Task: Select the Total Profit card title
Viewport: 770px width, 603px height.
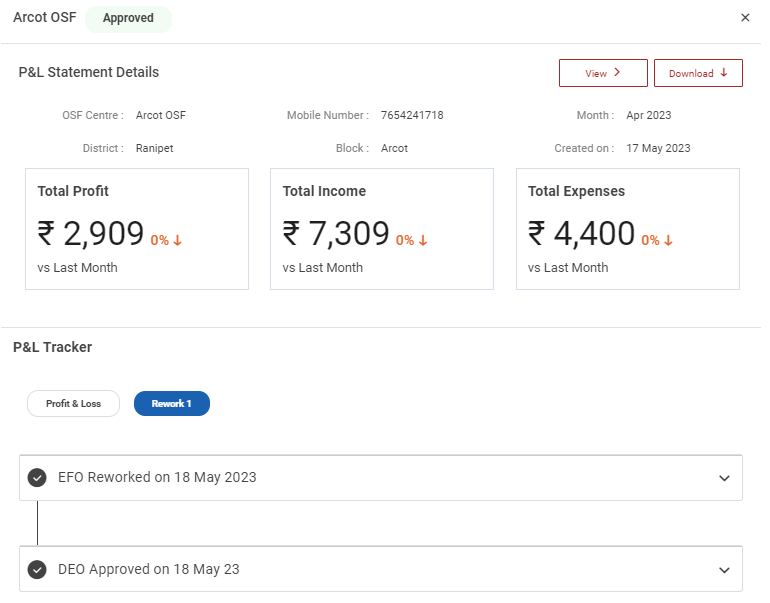Action: (73, 191)
